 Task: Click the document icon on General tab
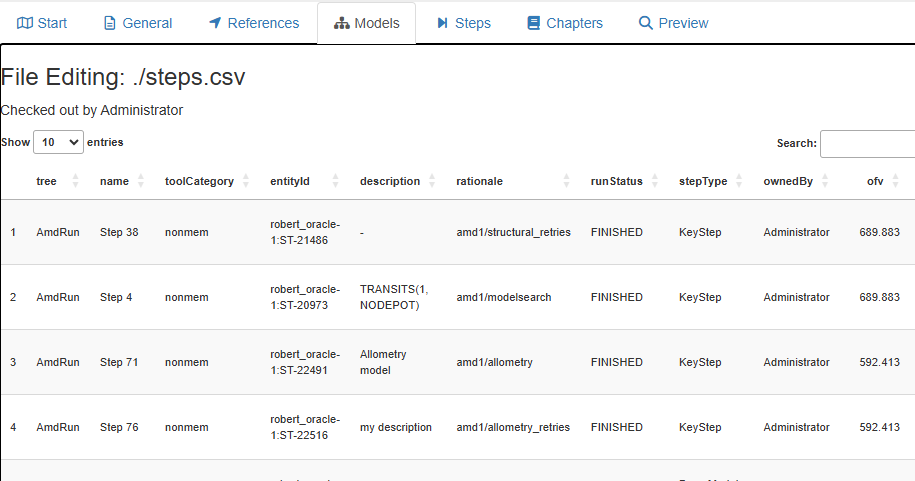[110, 23]
